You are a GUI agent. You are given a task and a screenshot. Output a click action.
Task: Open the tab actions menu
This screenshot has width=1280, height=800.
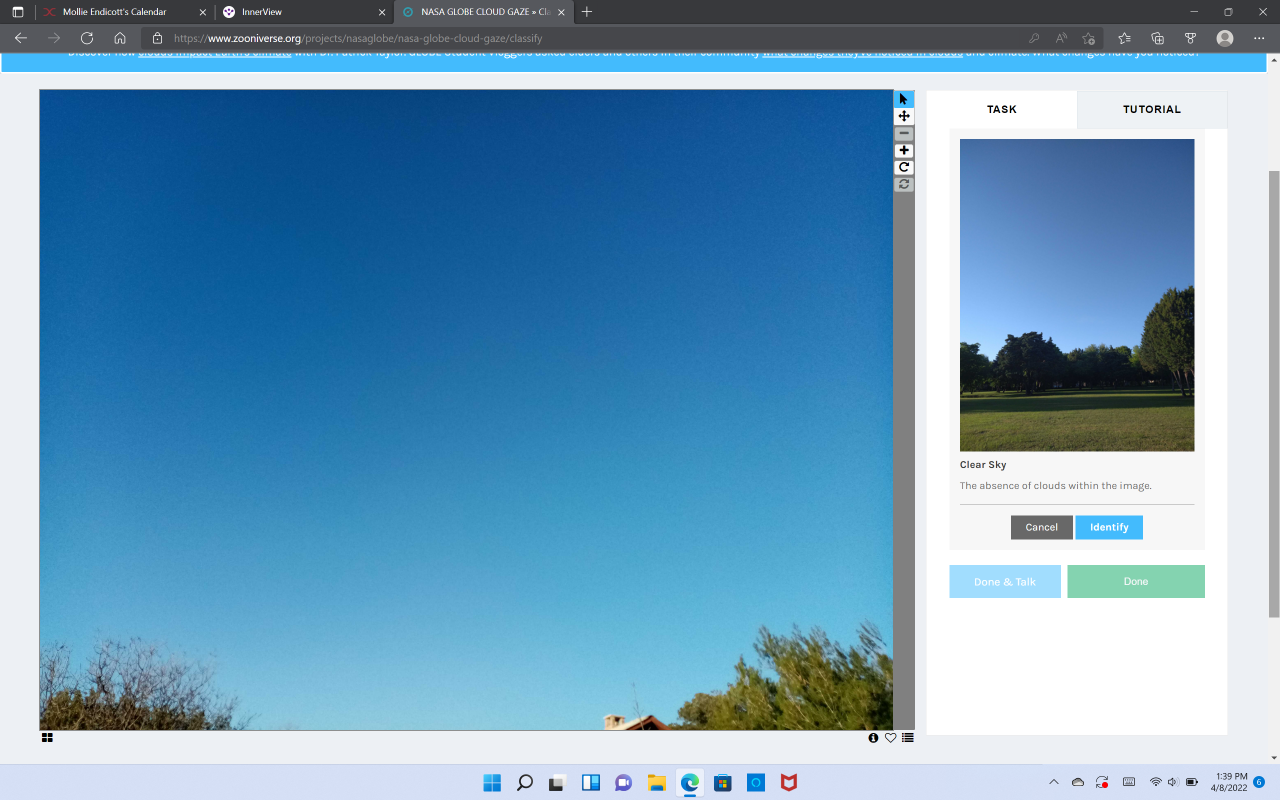pyautogui.click(x=18, y=12)
